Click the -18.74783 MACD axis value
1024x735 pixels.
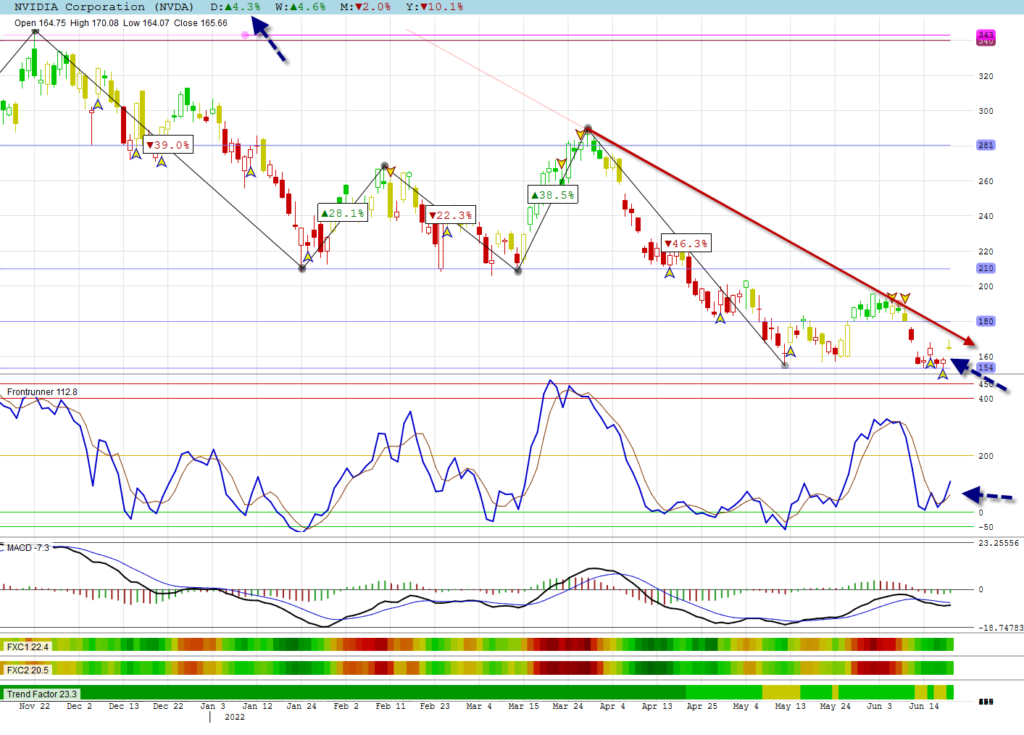(x=1000, y=628)
